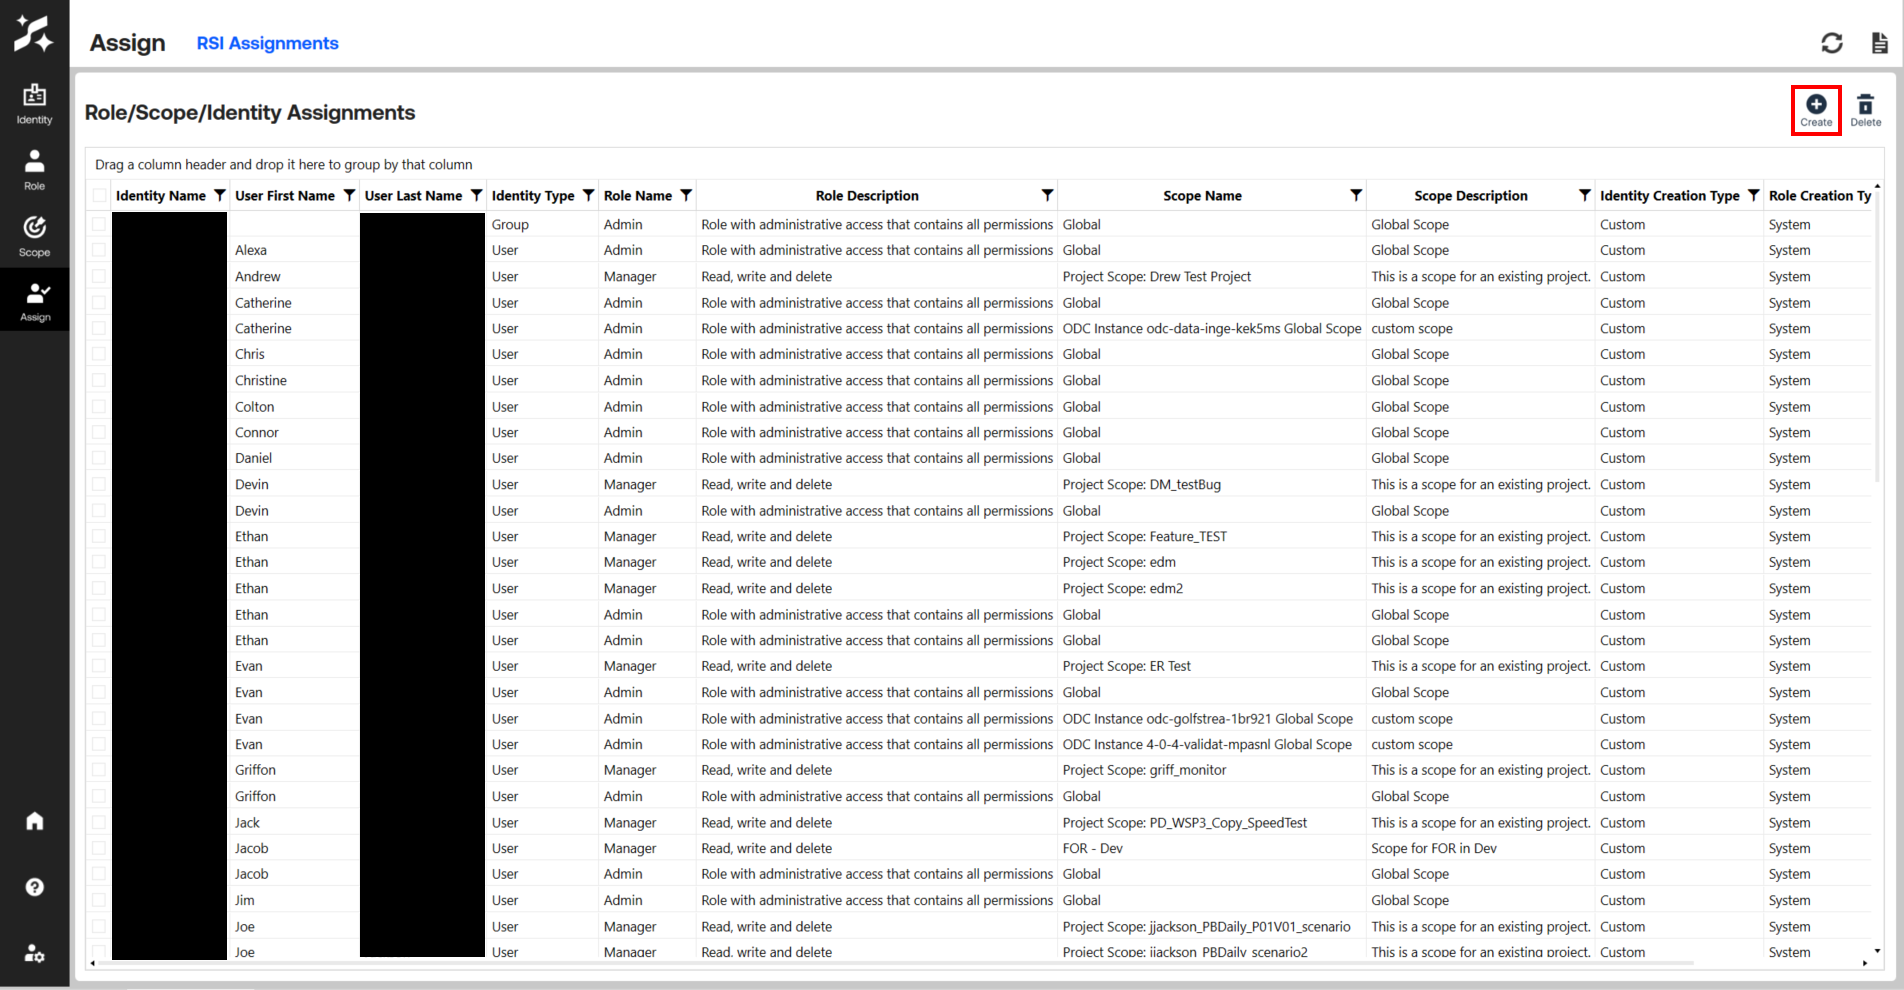Open the Identity Creation Type column filter
Screen dimensions: 1904x990
(1754, 195)
